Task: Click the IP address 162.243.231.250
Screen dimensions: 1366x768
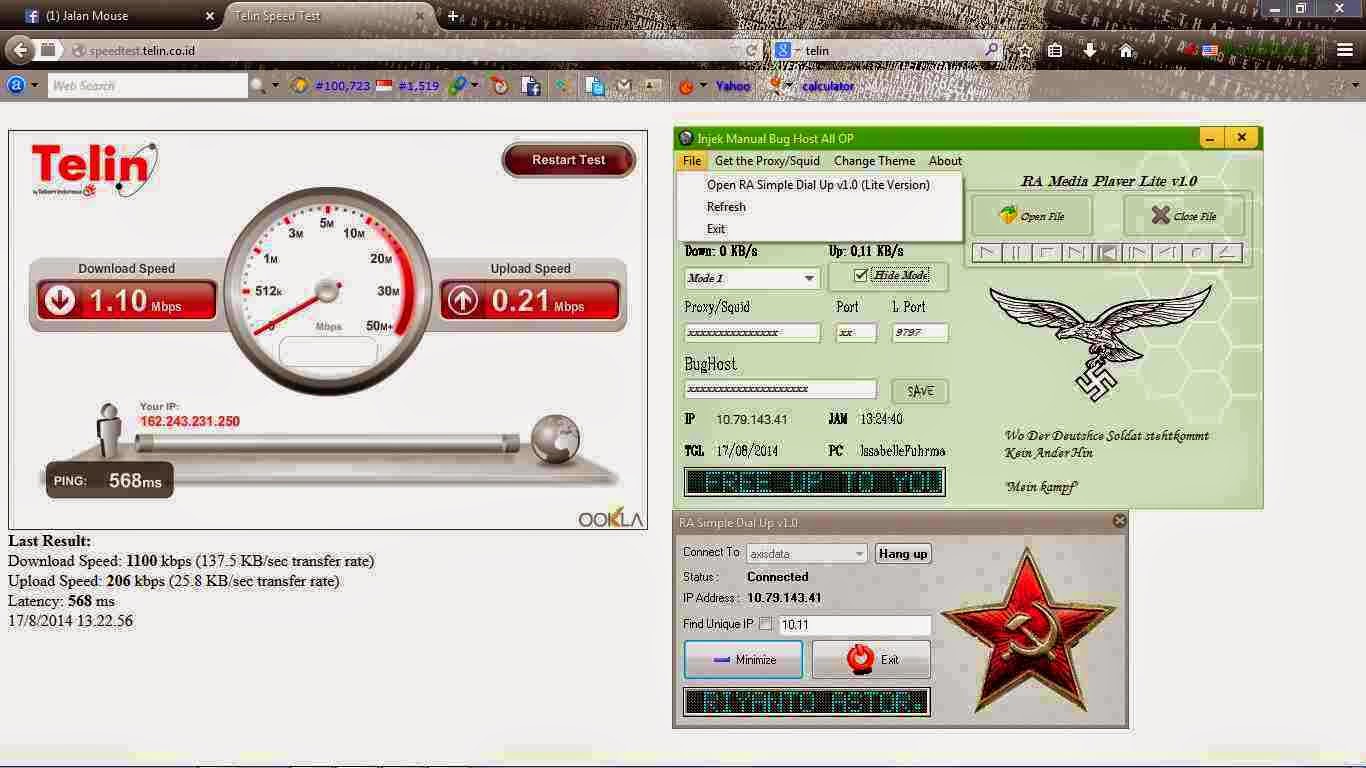Action: tap(190, 422)
